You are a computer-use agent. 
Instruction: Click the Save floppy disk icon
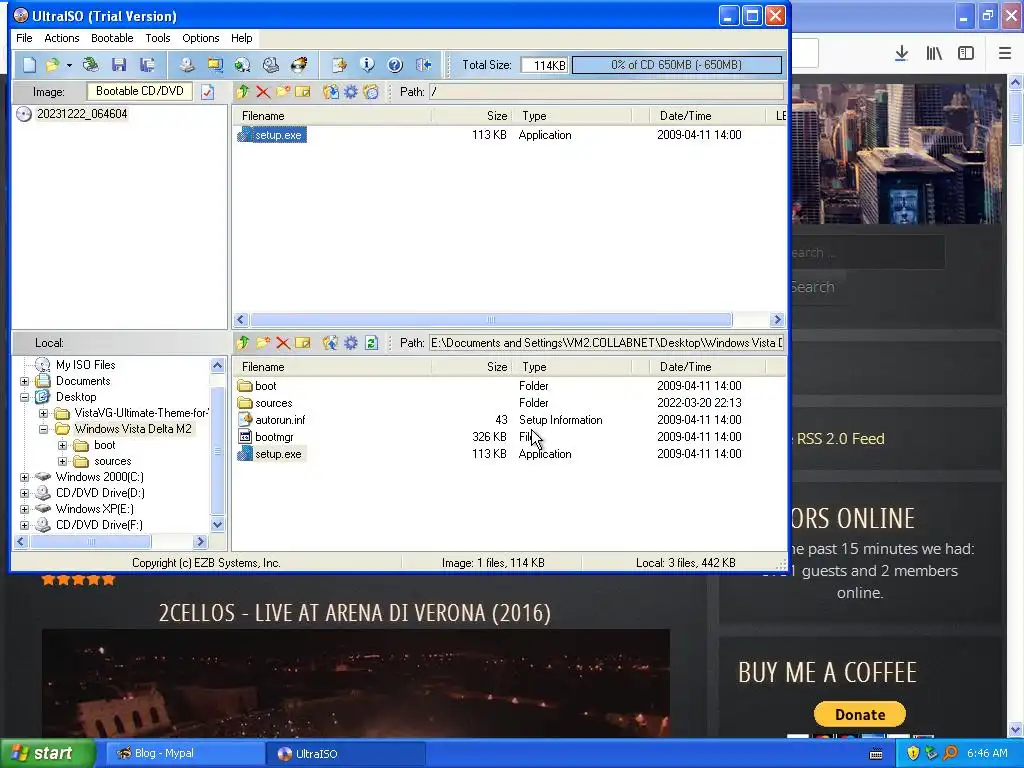tap(119, 65)
